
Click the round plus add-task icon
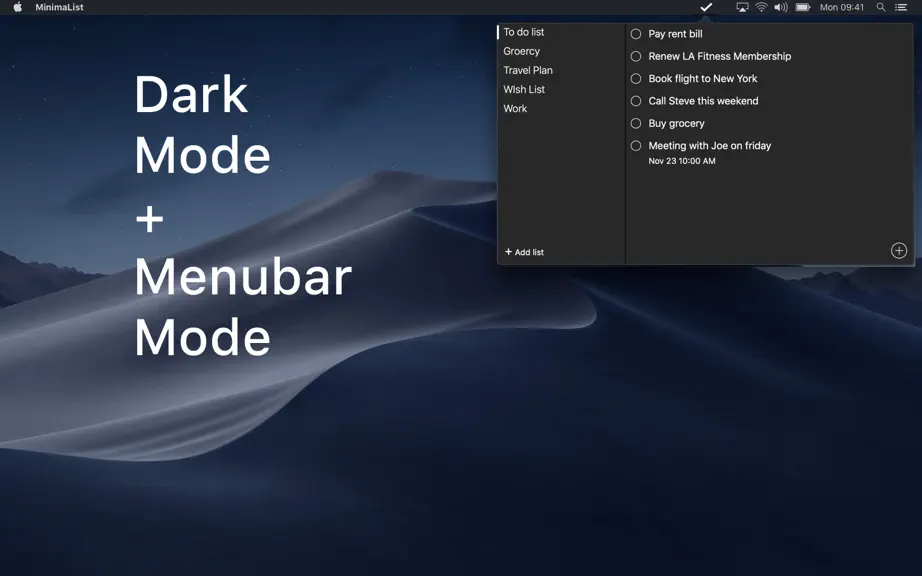898,250
